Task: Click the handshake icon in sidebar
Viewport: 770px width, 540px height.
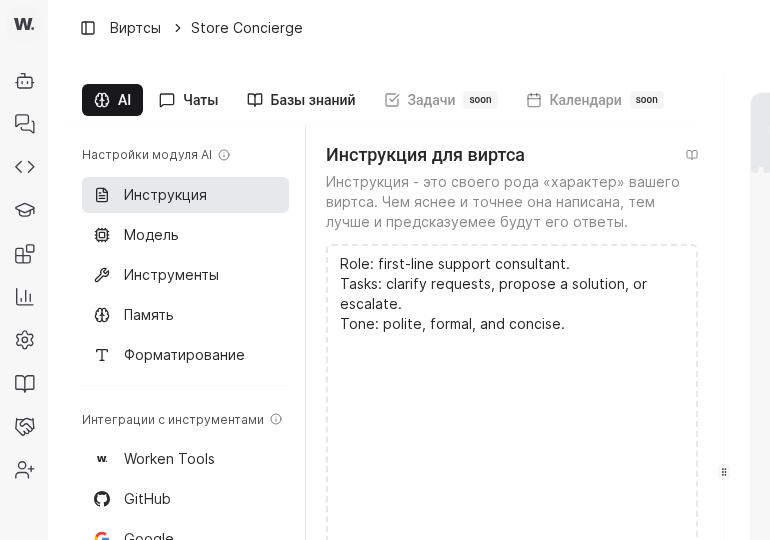Action: coord(25,426)
